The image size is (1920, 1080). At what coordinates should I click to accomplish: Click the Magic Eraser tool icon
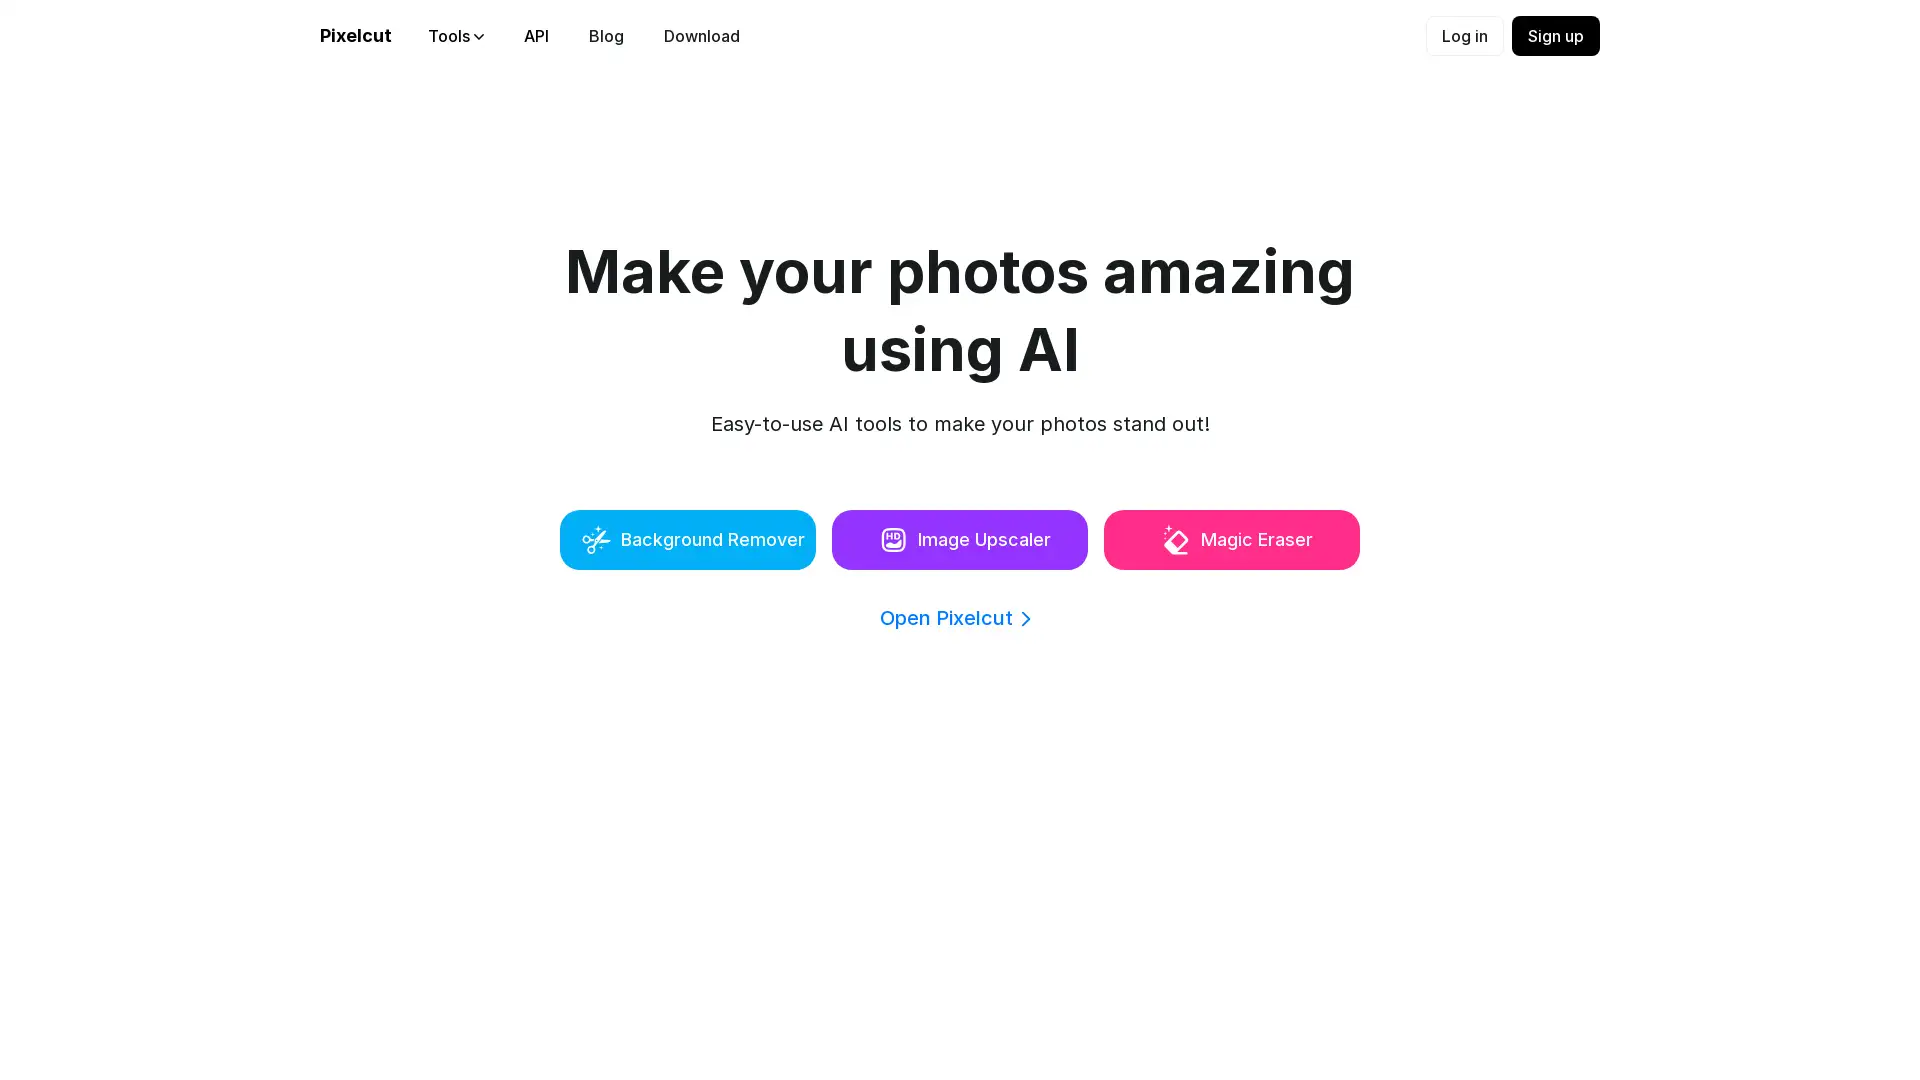tap(1174, 539)
